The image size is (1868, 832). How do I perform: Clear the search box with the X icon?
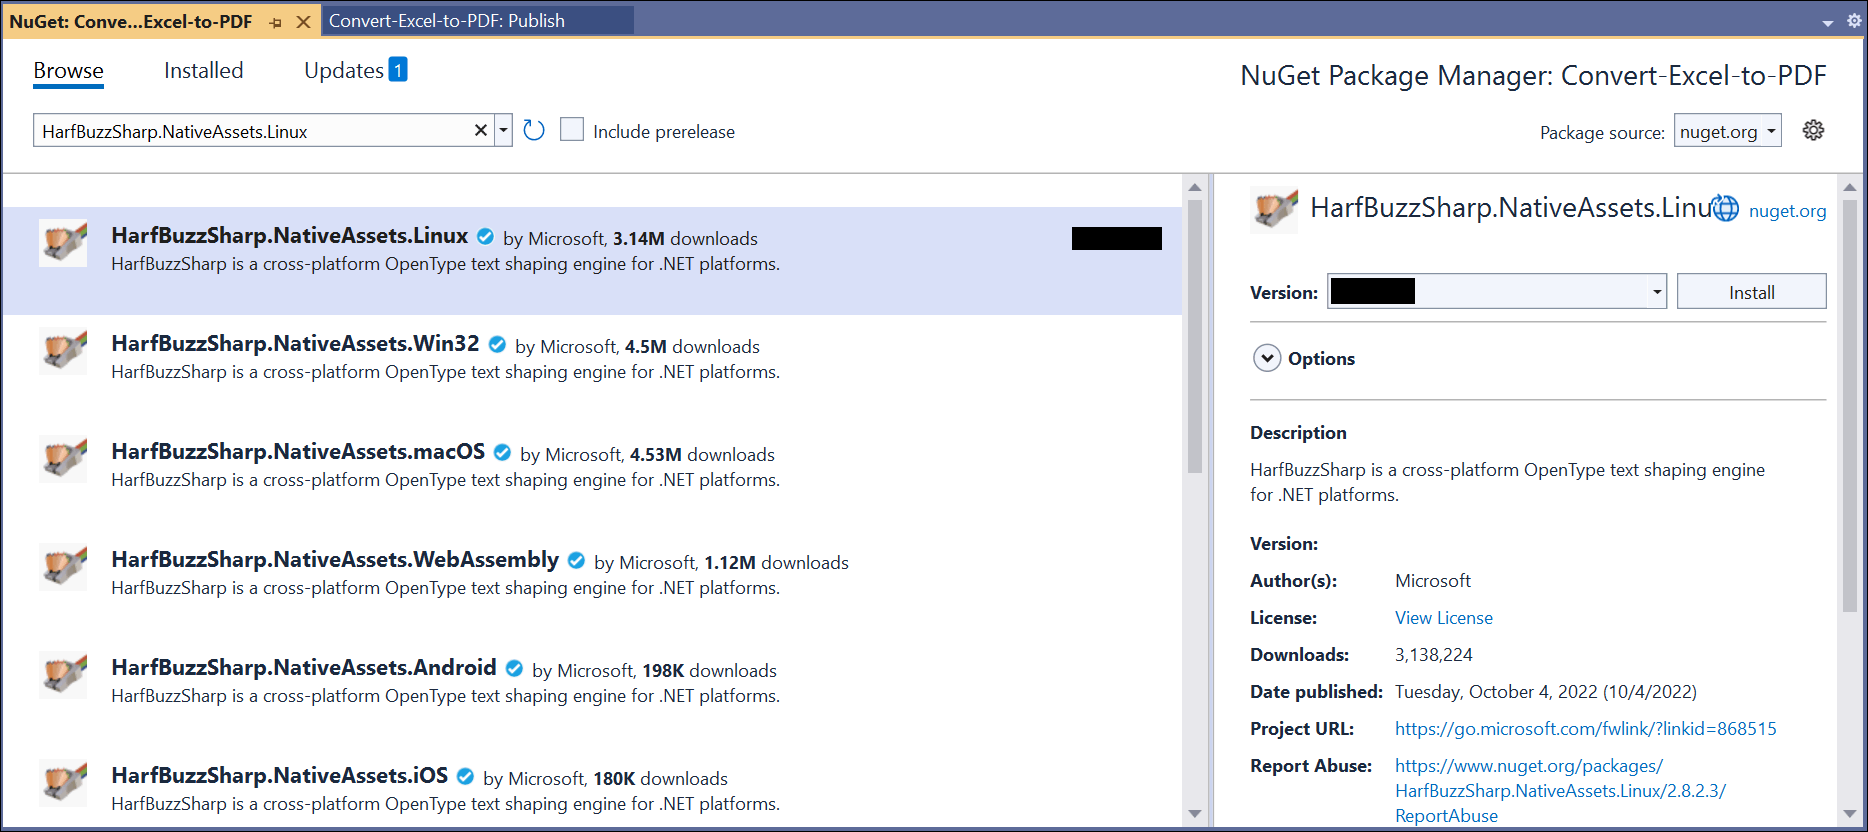point(480,131)
